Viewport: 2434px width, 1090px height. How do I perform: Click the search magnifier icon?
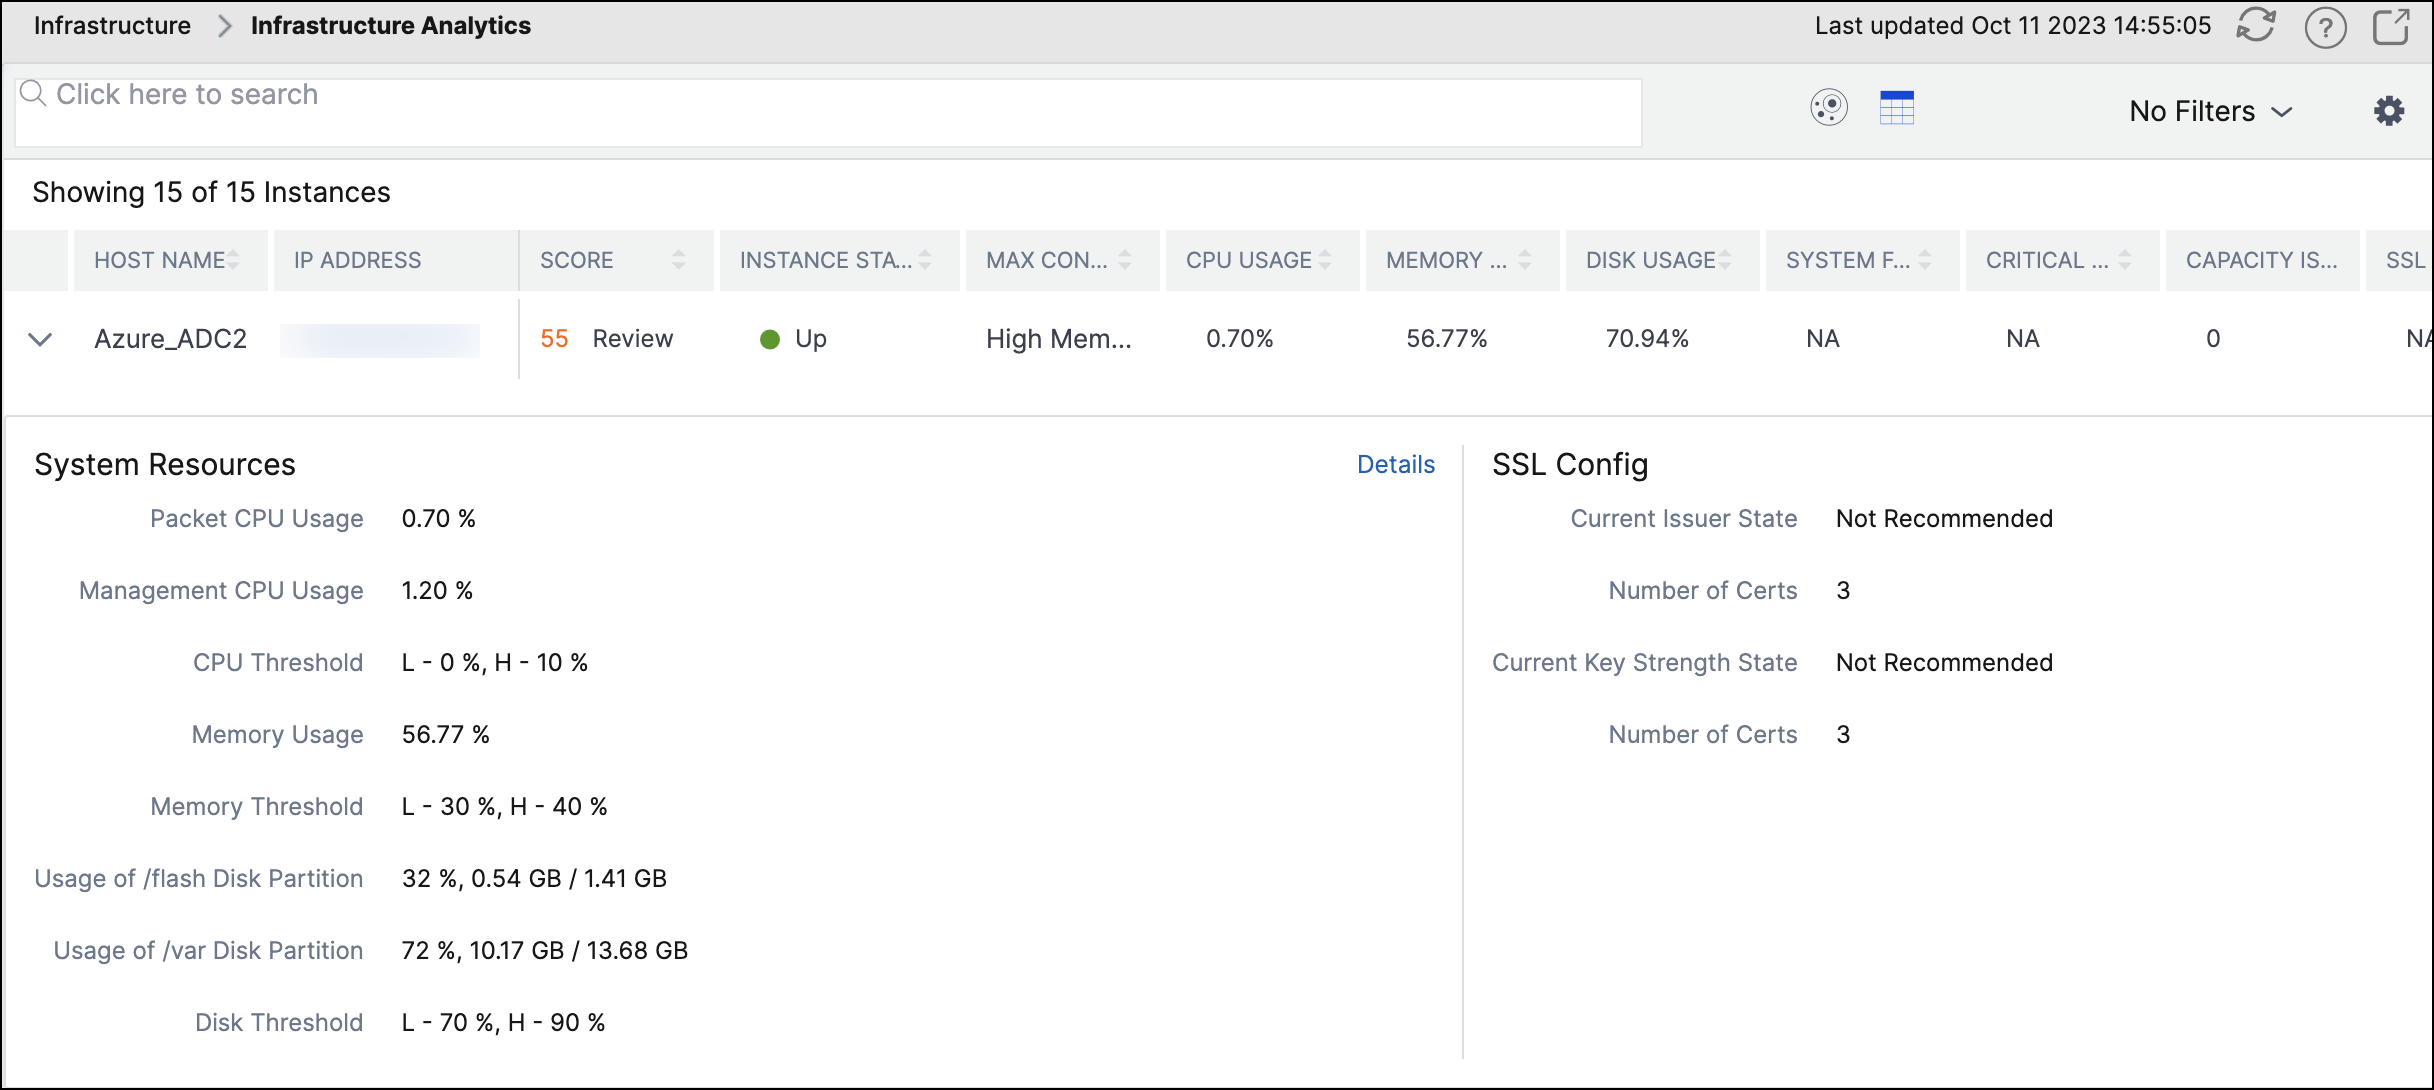[x=33, y=93]
